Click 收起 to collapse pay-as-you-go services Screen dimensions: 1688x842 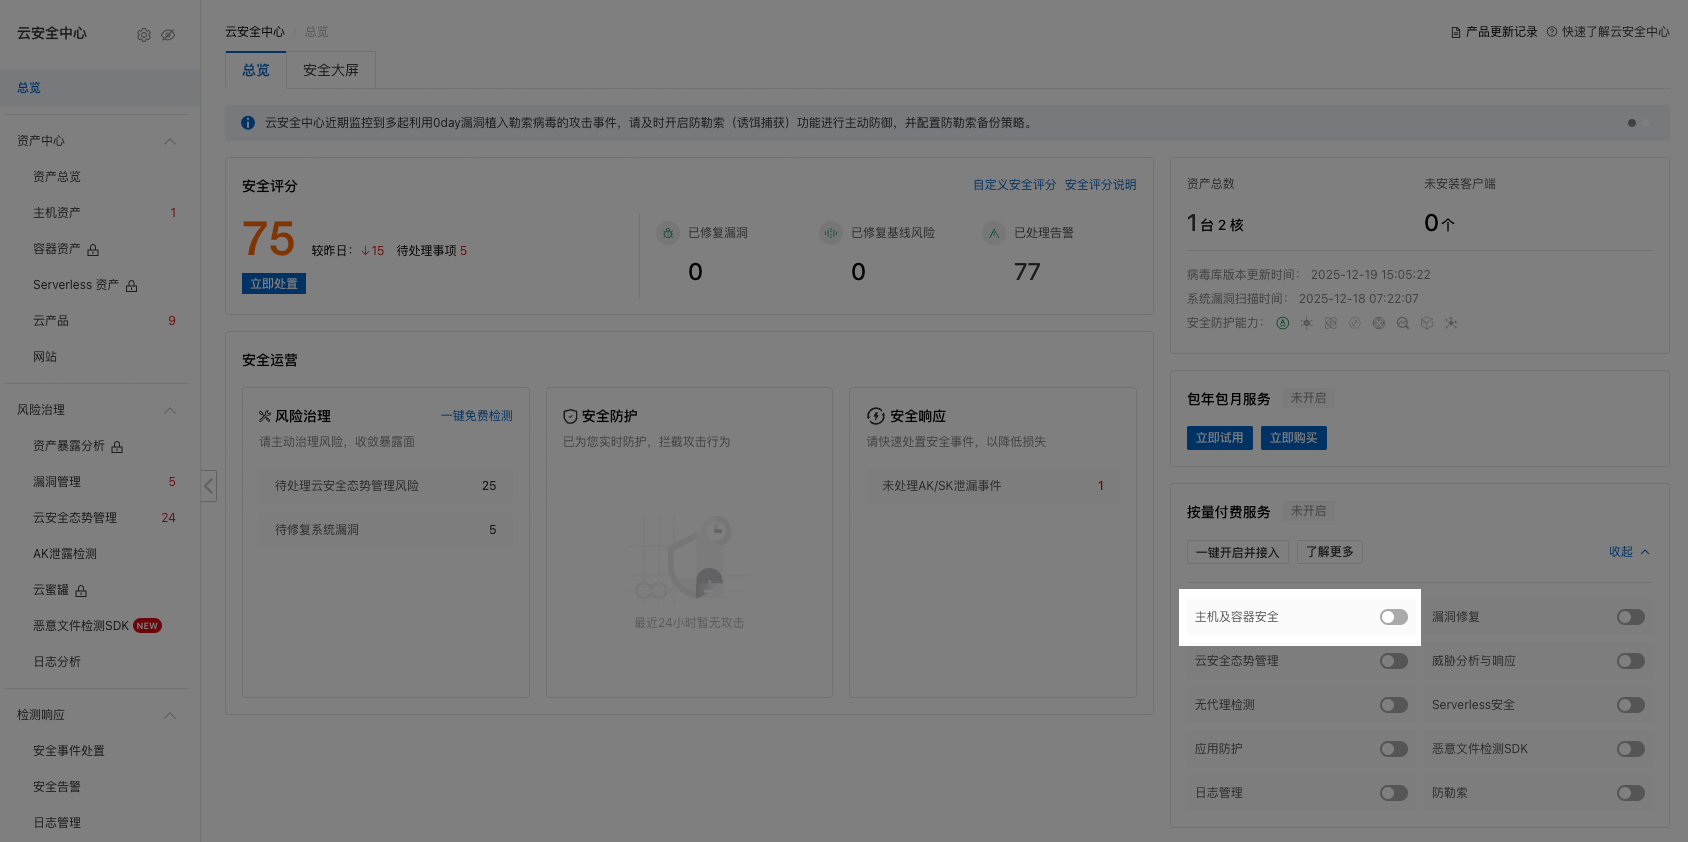1629,552
